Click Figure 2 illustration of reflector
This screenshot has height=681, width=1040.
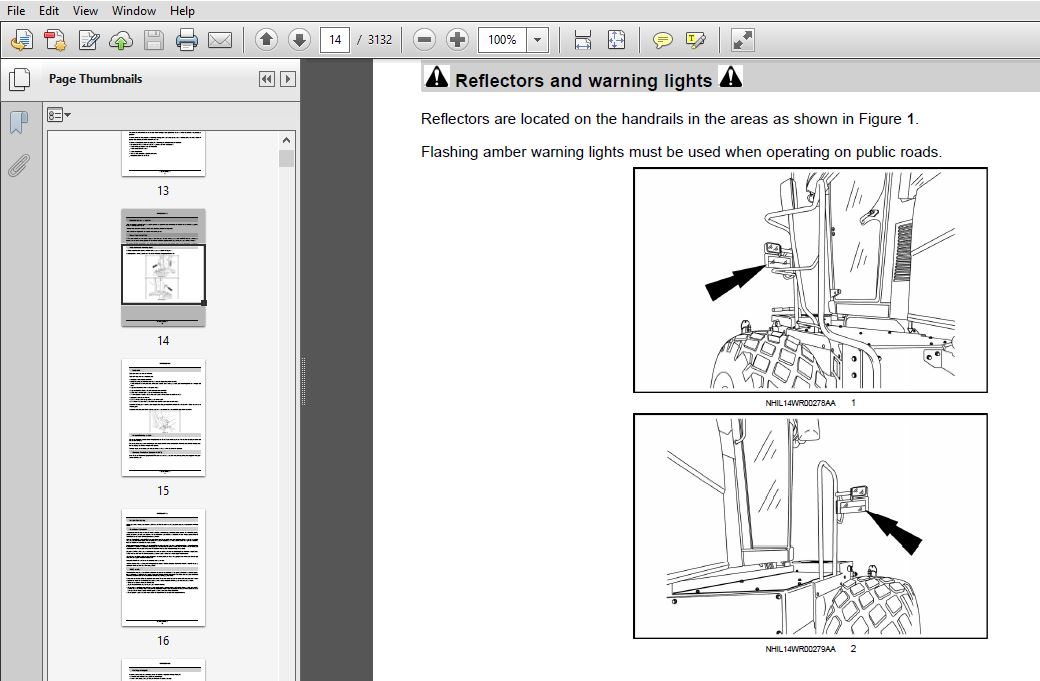(x=811, y=526)
